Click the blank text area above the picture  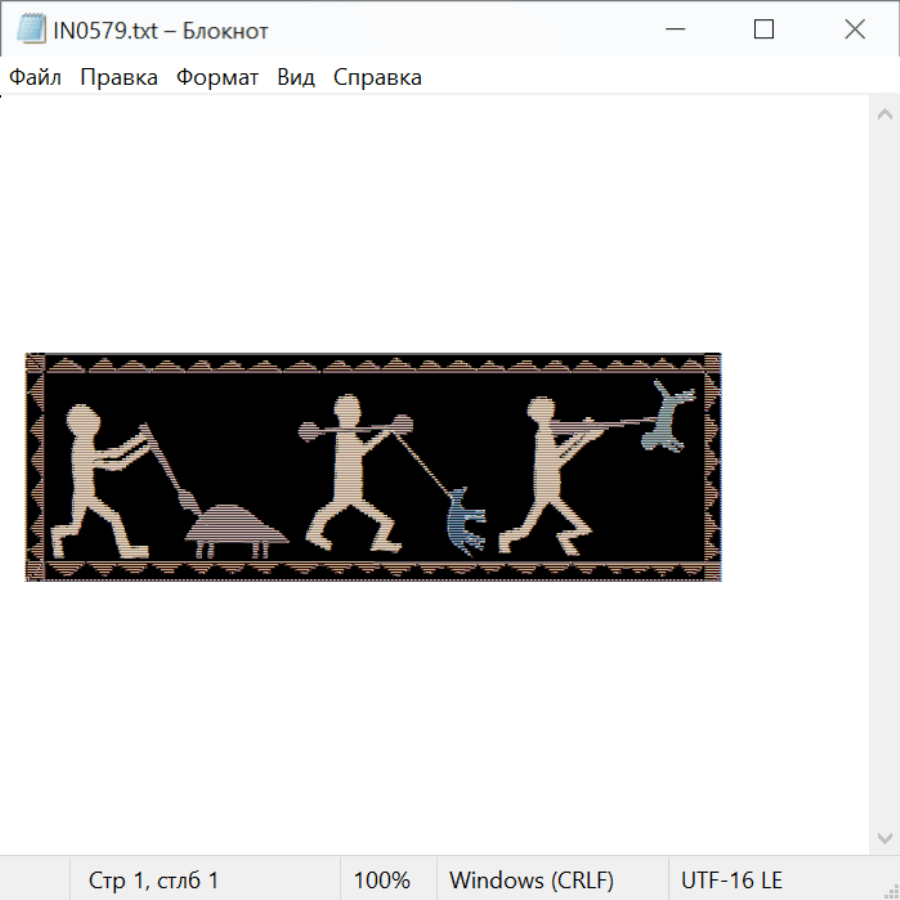[x=430, y=220]
